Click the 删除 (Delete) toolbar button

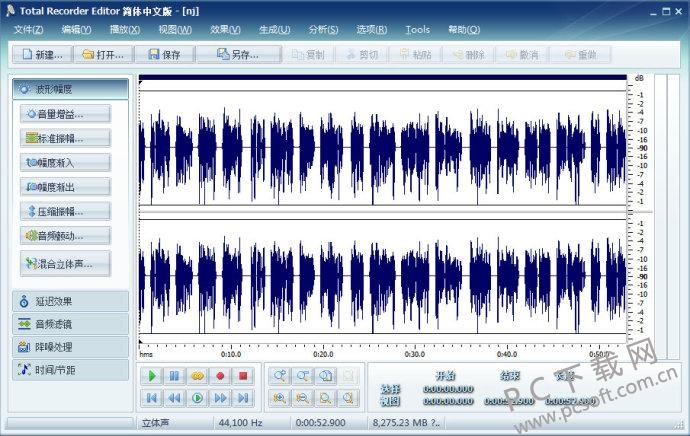469,55
